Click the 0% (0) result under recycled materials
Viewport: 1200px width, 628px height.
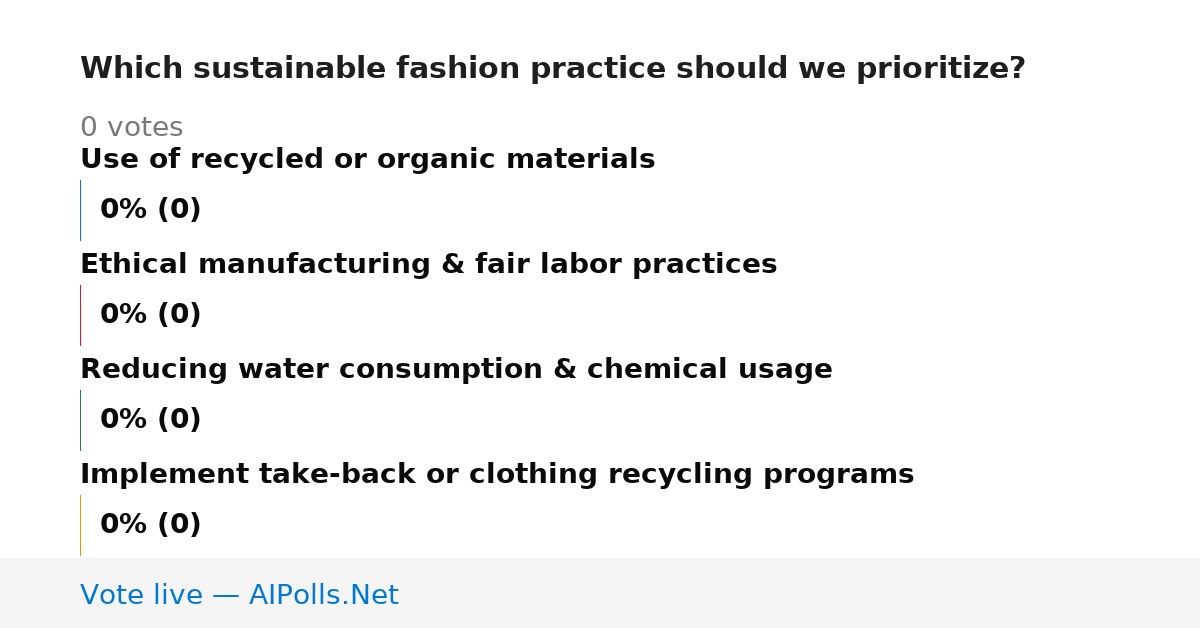click(x=150, y=210)
